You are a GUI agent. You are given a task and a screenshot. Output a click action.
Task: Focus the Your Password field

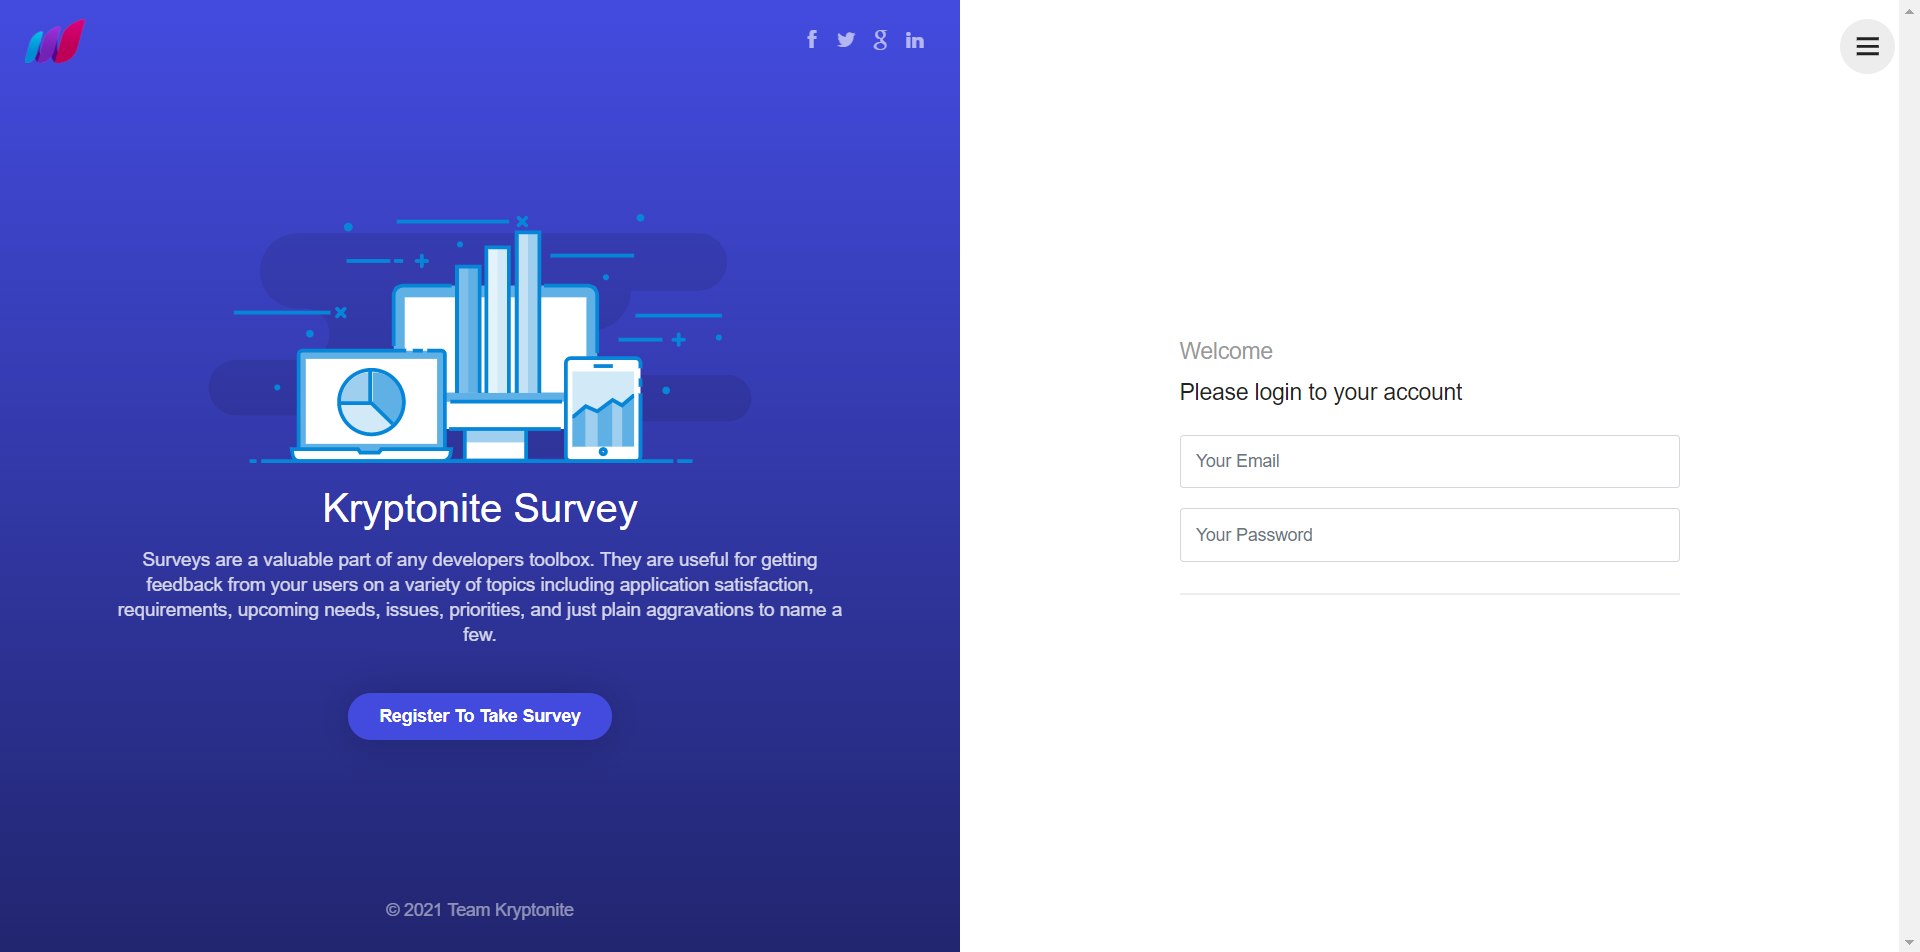1429,535
